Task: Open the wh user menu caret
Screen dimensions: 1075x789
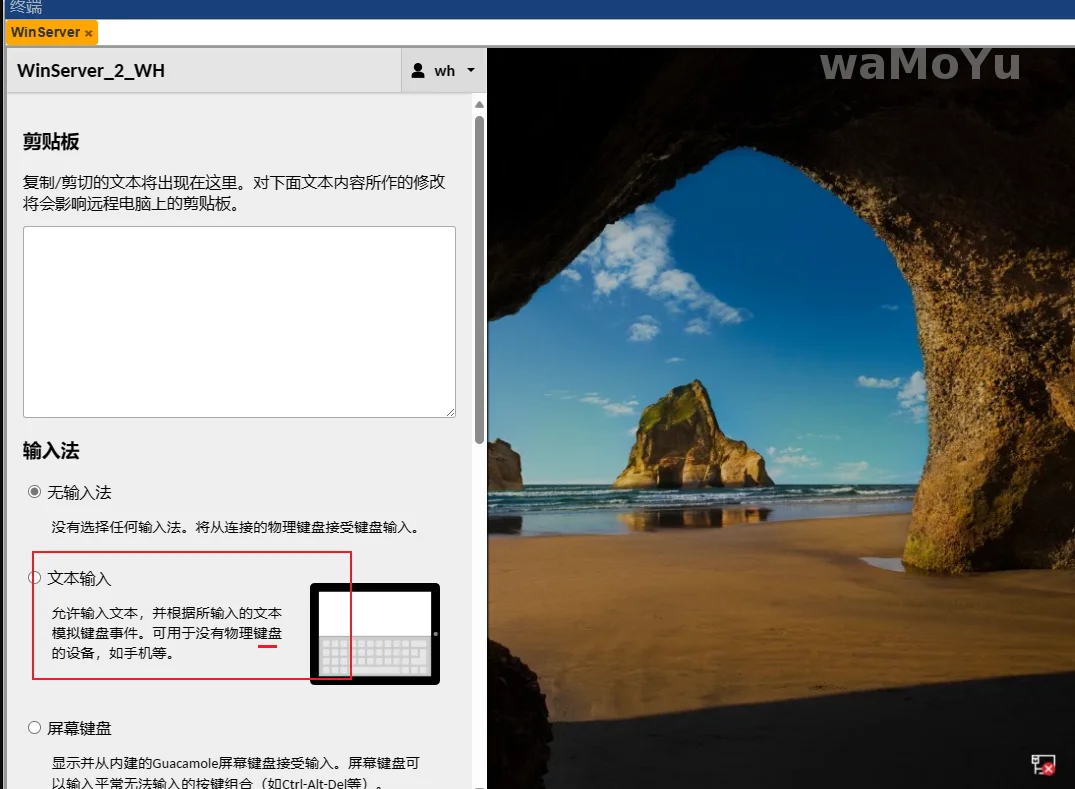Action: [471, 71]
